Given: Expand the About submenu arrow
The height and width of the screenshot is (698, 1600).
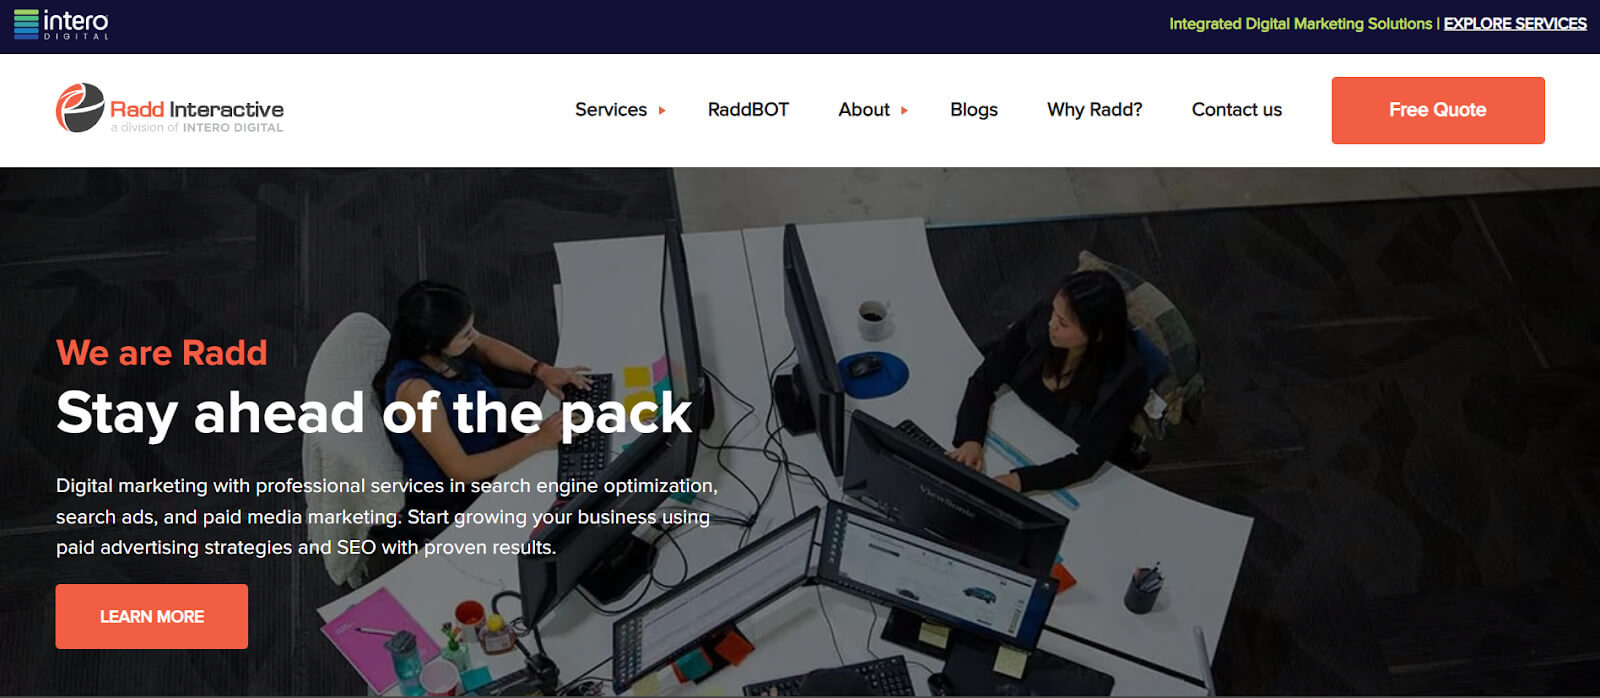Looking at the screenshot, I should (x=904, y=111).
